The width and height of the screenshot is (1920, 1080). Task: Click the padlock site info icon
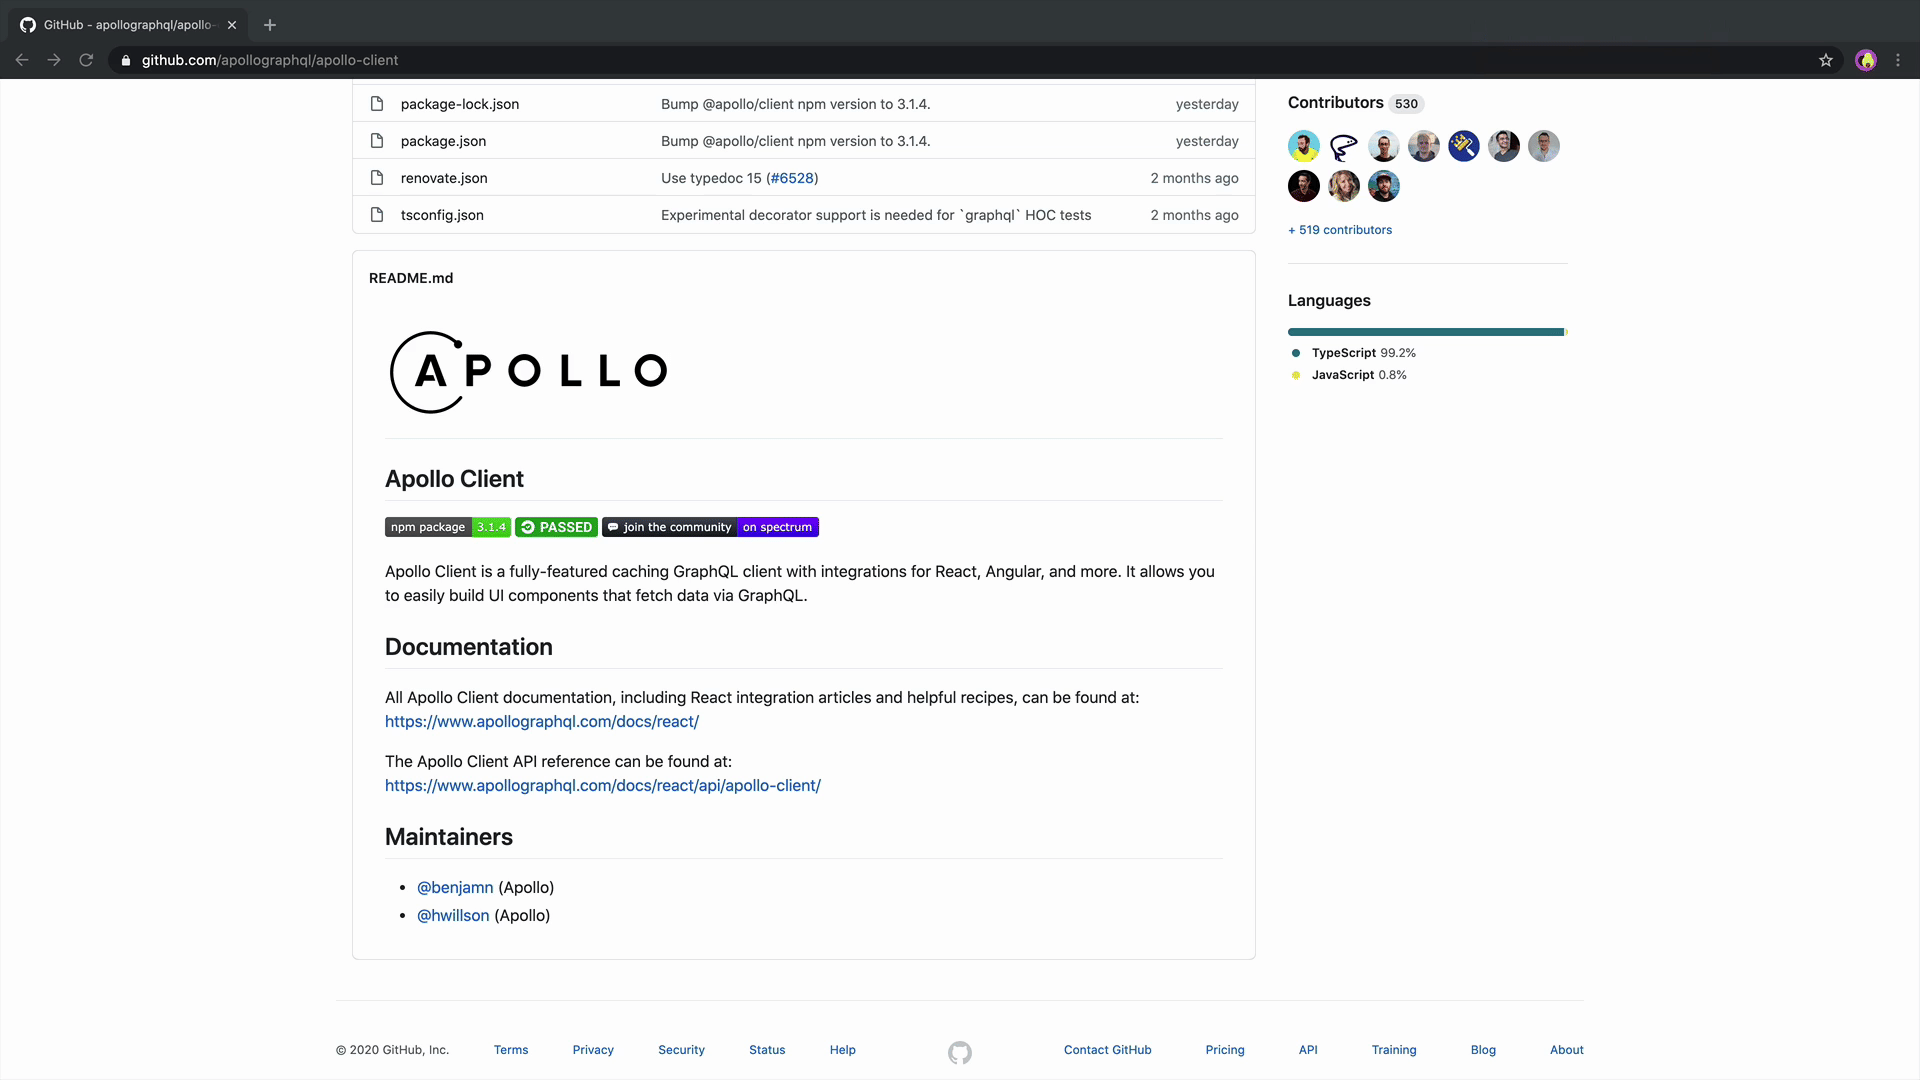tap(126, 60)
